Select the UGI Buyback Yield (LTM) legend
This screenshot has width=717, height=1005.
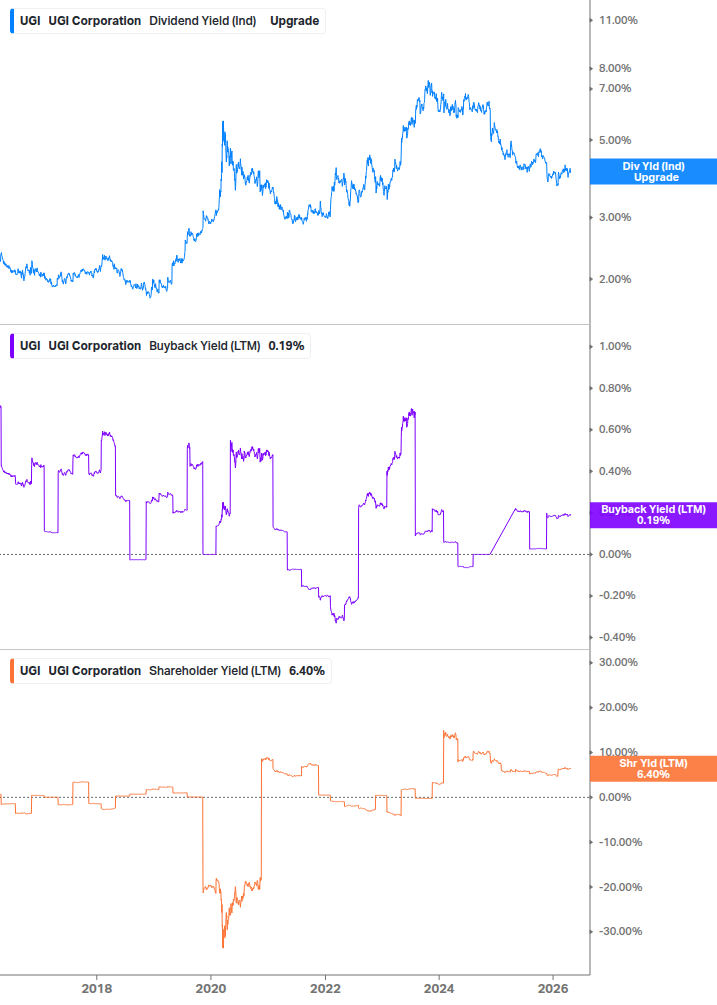pos(160,346)
